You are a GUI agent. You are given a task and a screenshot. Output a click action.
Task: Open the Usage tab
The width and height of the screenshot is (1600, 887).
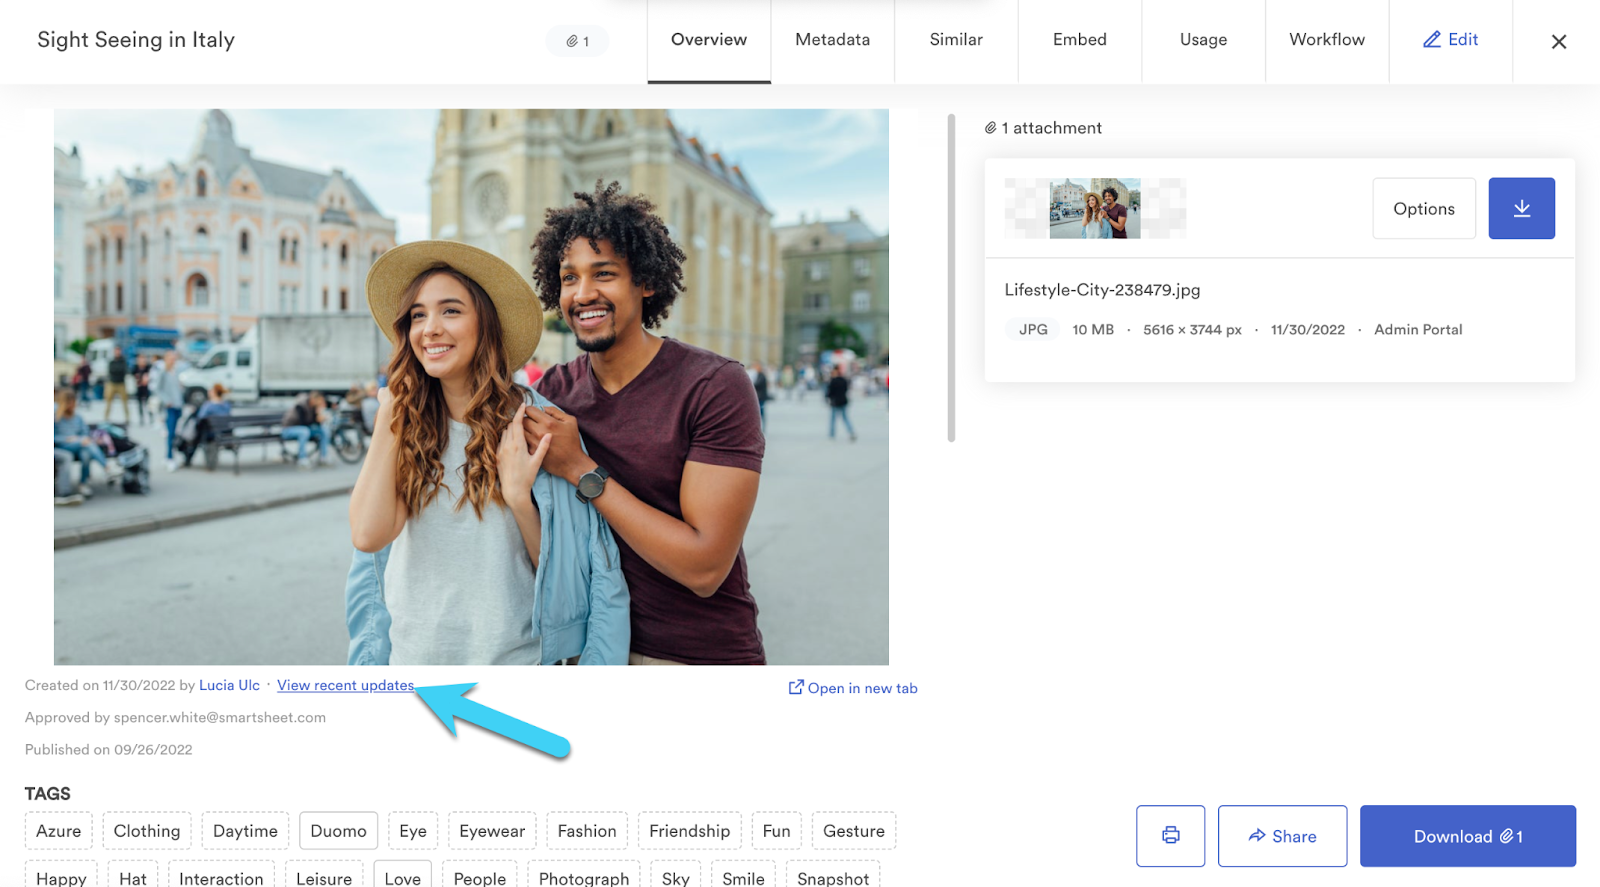(1203, 40)
